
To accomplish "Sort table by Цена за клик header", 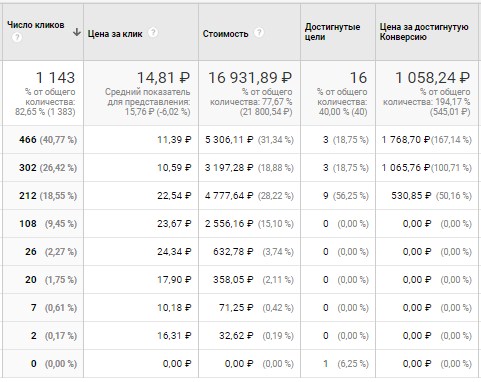I will (115, 34).
